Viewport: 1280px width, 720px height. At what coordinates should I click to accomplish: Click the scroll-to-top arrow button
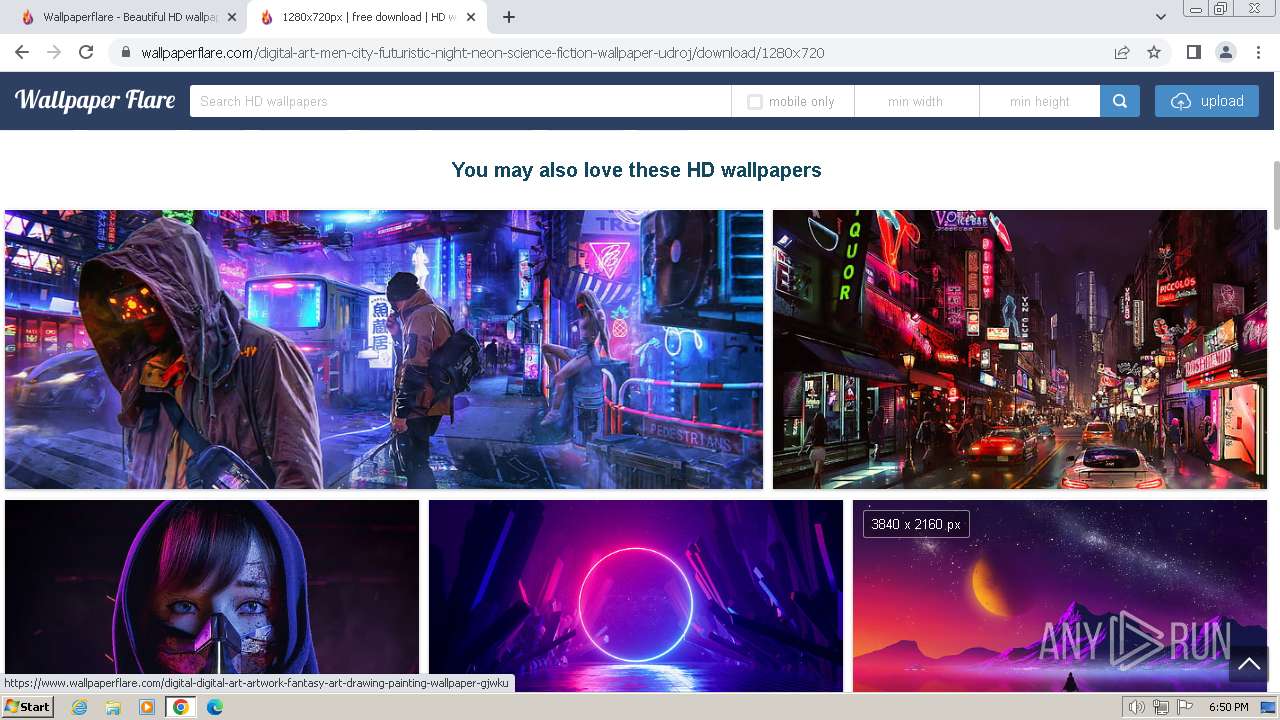pos(1248,663)
